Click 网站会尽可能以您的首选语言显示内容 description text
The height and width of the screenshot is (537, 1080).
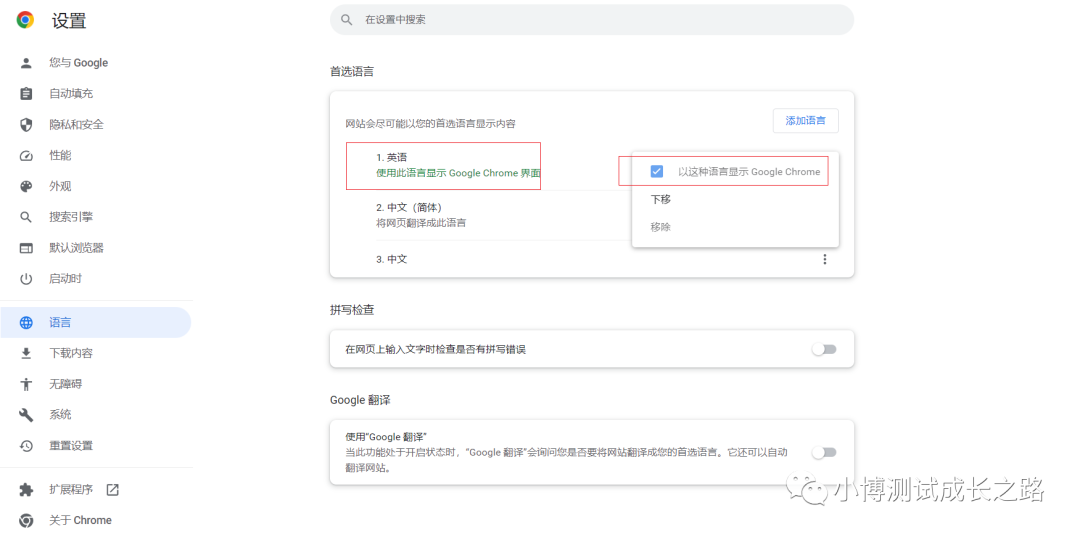[x=430, y=124]
